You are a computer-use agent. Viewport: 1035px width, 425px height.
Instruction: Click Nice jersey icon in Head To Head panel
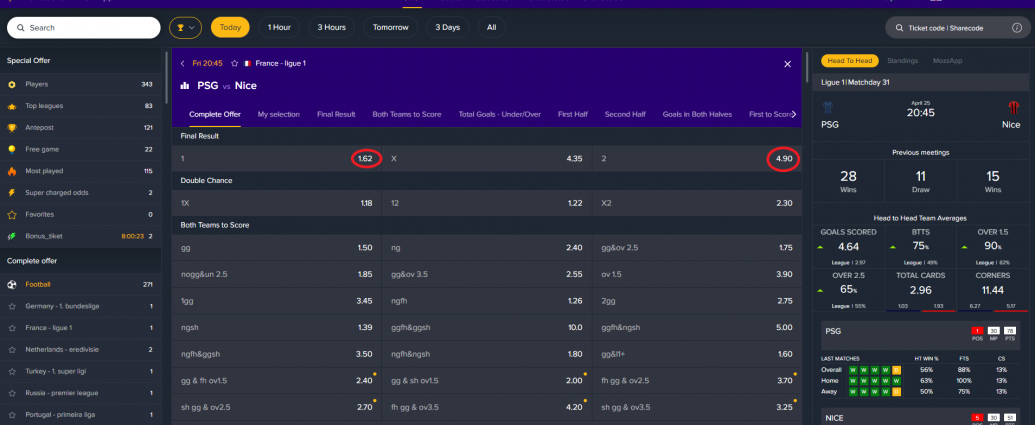click(1013, 108)
